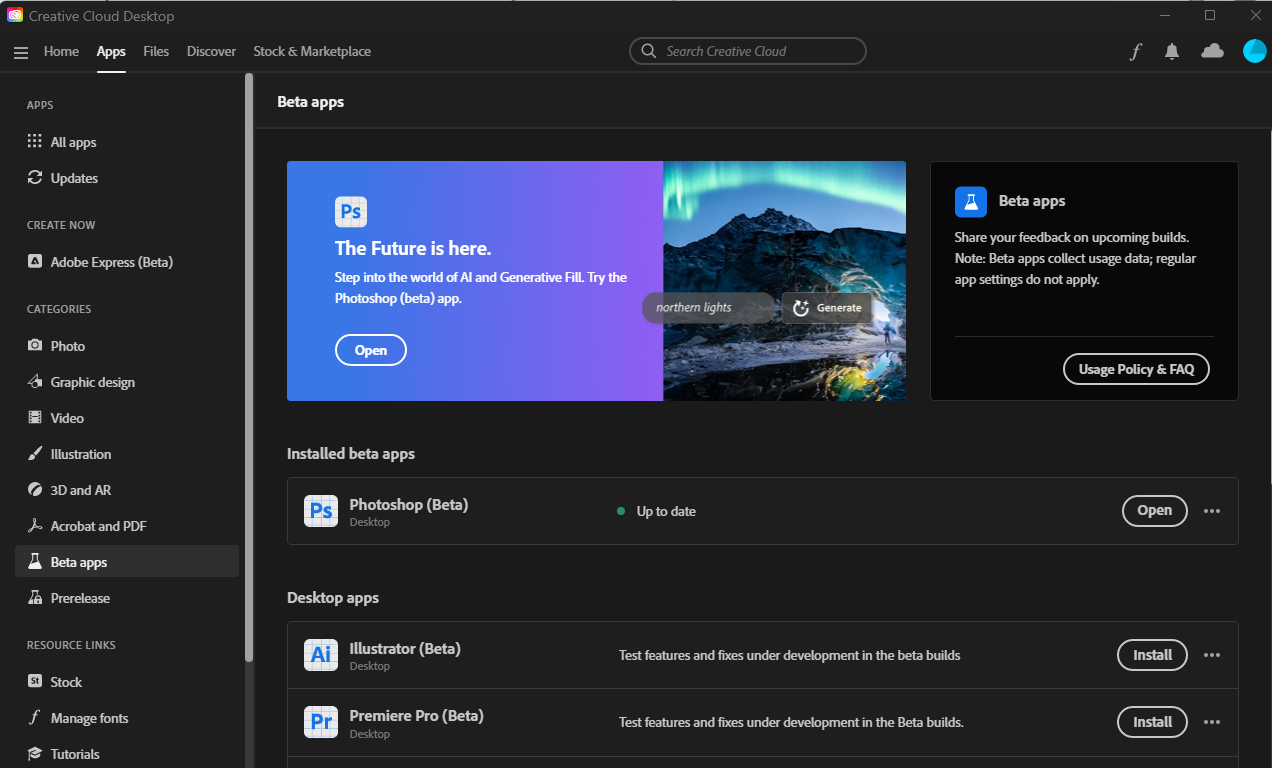Open Adobe Express (Beta)
The image size is (1272, 768).
point(110,261)
